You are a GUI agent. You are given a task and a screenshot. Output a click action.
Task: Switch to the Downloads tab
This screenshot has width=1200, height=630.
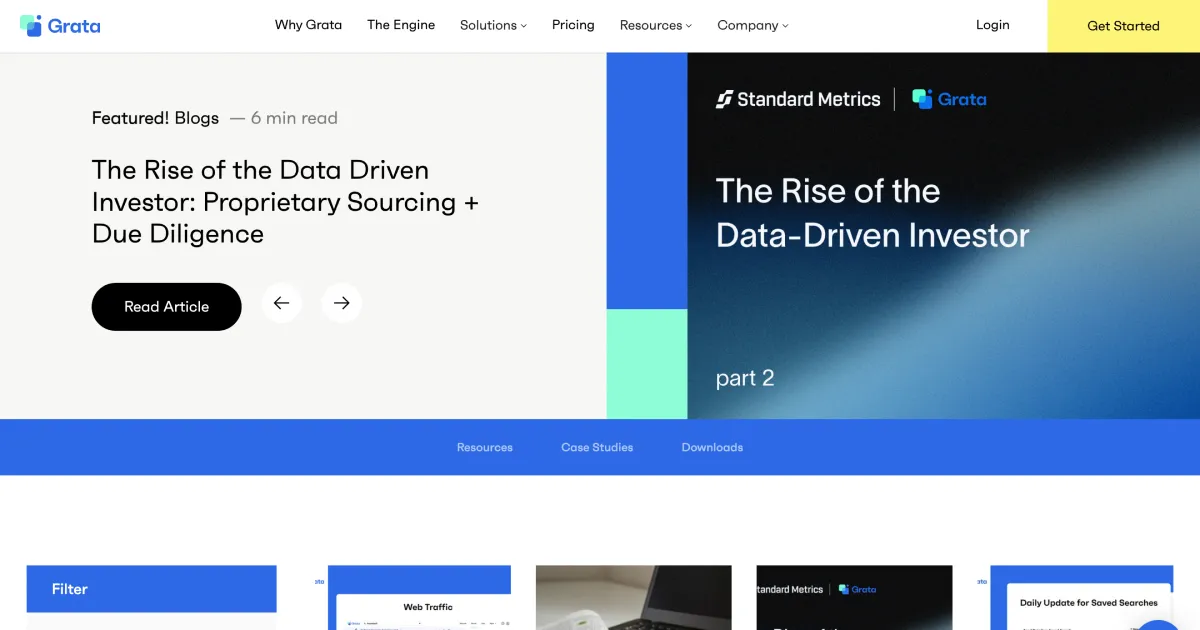click(712, 447)
